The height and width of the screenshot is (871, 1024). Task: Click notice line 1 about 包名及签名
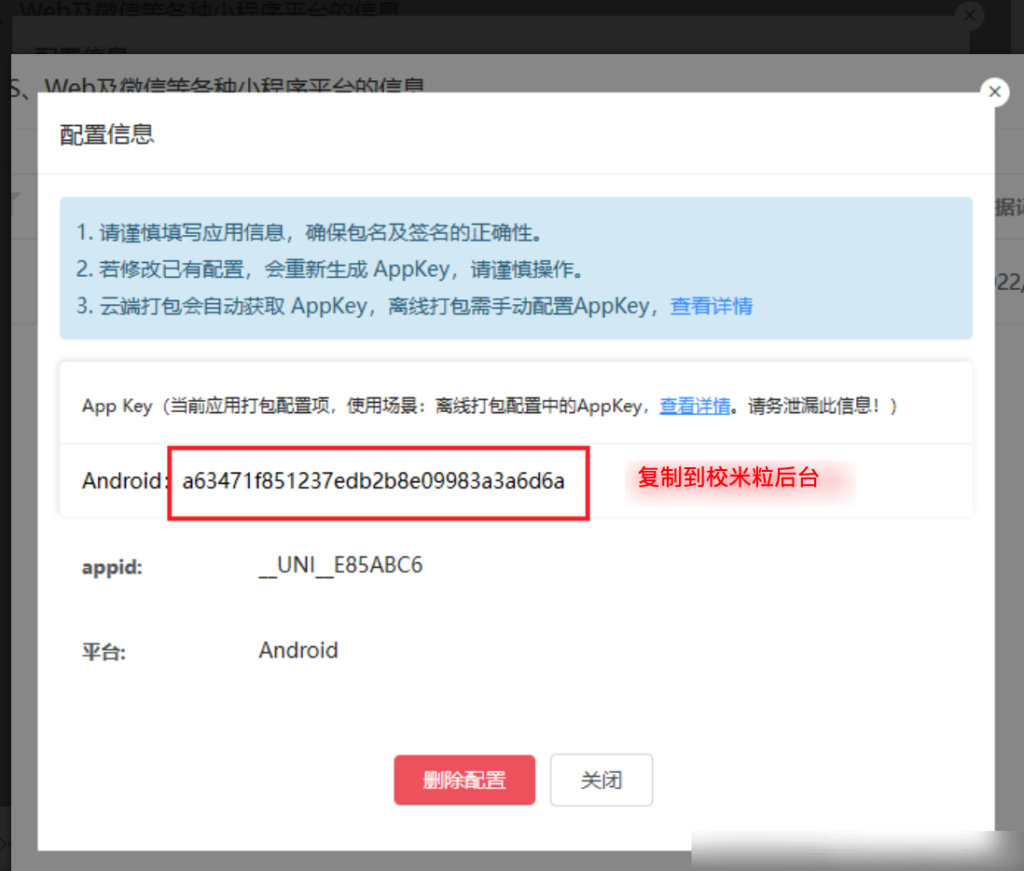click(x=310, y=234)
